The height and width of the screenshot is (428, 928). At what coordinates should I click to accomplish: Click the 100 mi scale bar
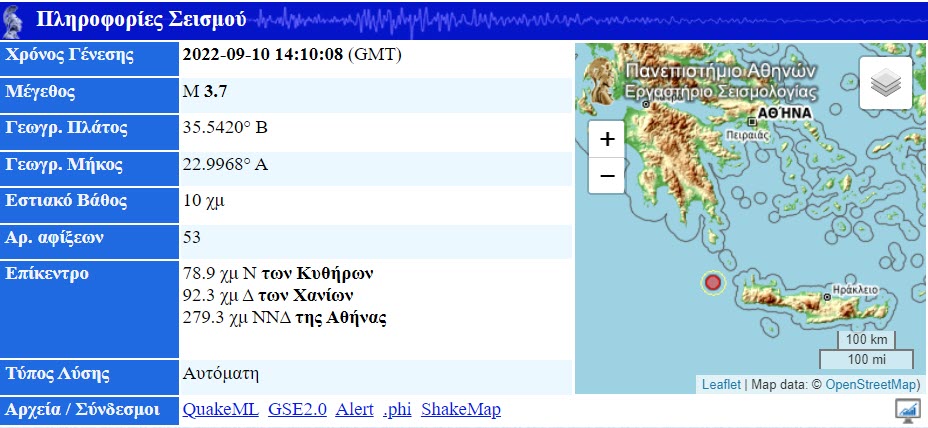(866, 359)
